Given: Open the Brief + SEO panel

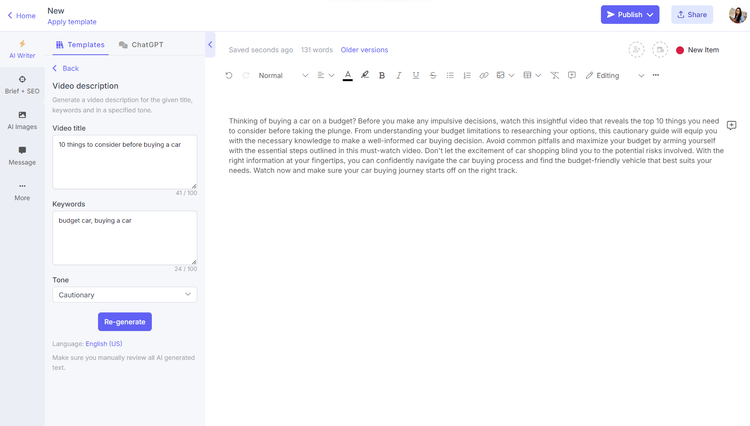Looking at the screenshot, I should 22,85.
